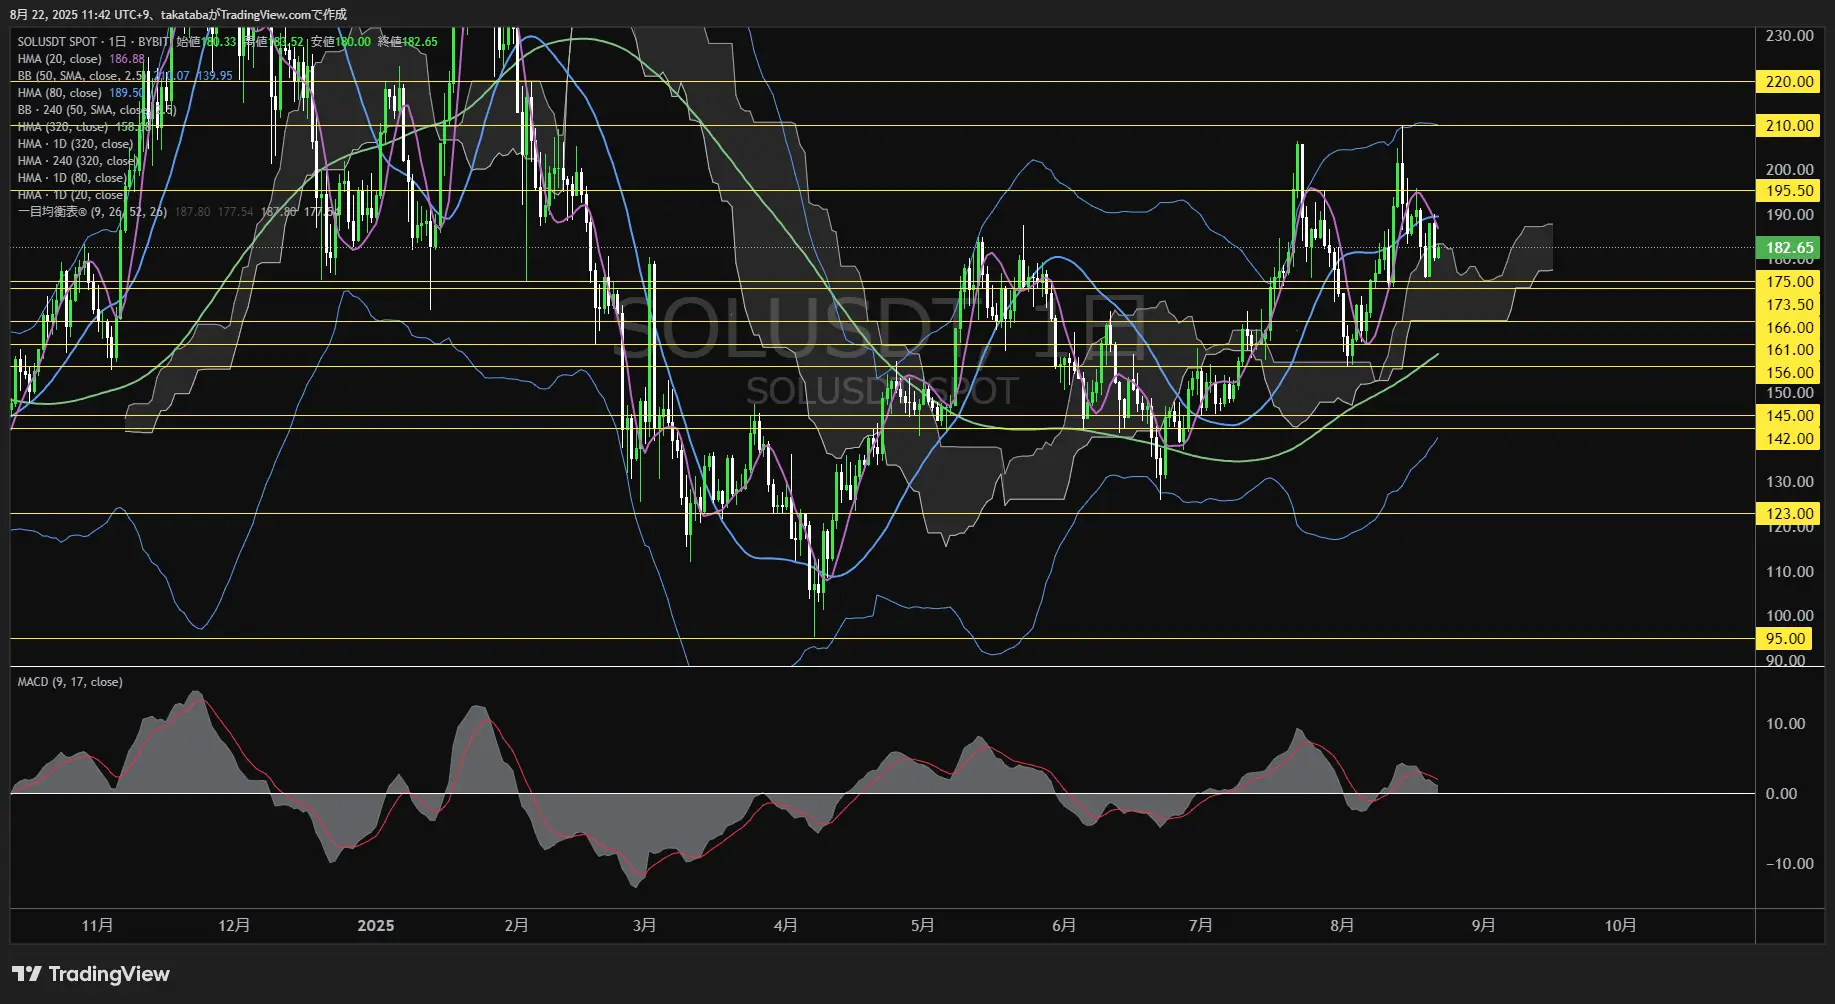Click the 3月 time axis label
Viewport: 1835px width, 1004px height.
click(x=645, y=926)
